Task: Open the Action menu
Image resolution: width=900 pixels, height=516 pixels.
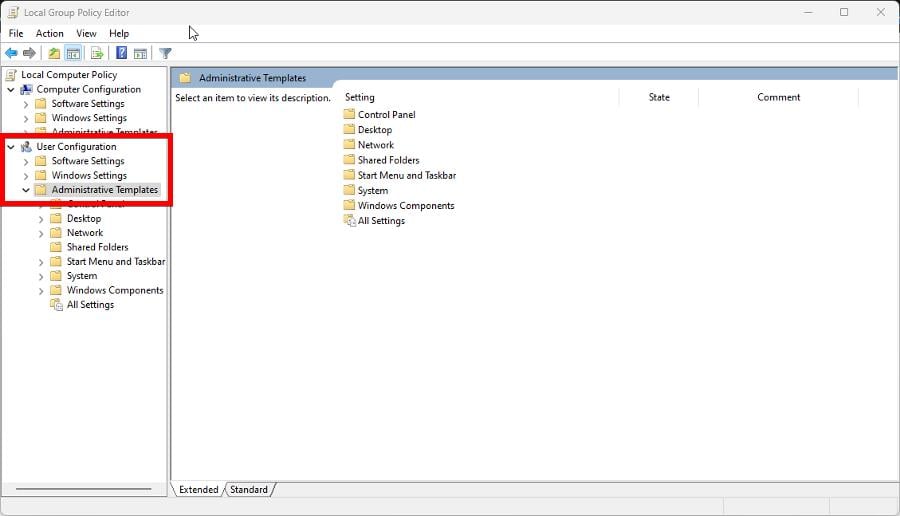Action: [x=49, y=33]
